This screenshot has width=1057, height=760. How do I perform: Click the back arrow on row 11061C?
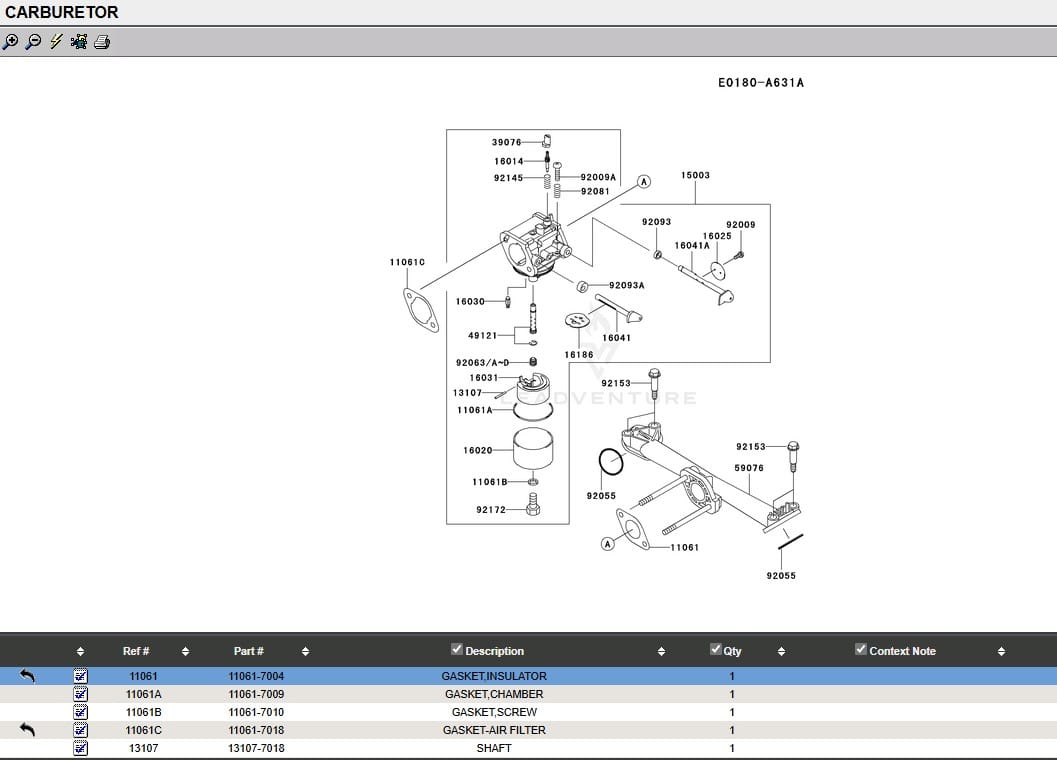pyautogui.click(x=27, y=730)
